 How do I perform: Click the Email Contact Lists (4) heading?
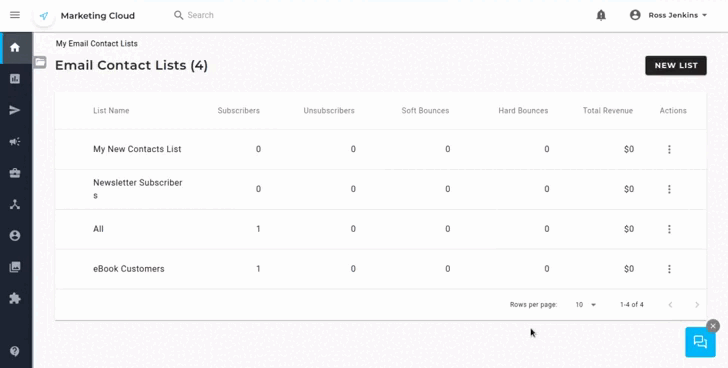coord(131,65)
